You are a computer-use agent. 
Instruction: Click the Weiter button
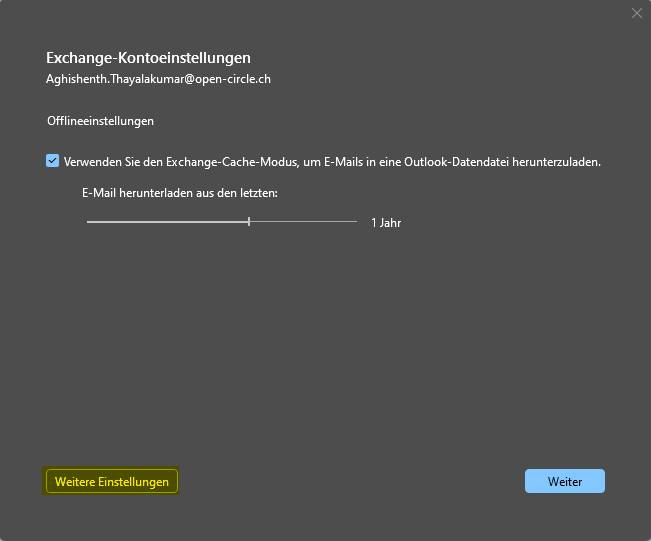[x=565, y=482]
